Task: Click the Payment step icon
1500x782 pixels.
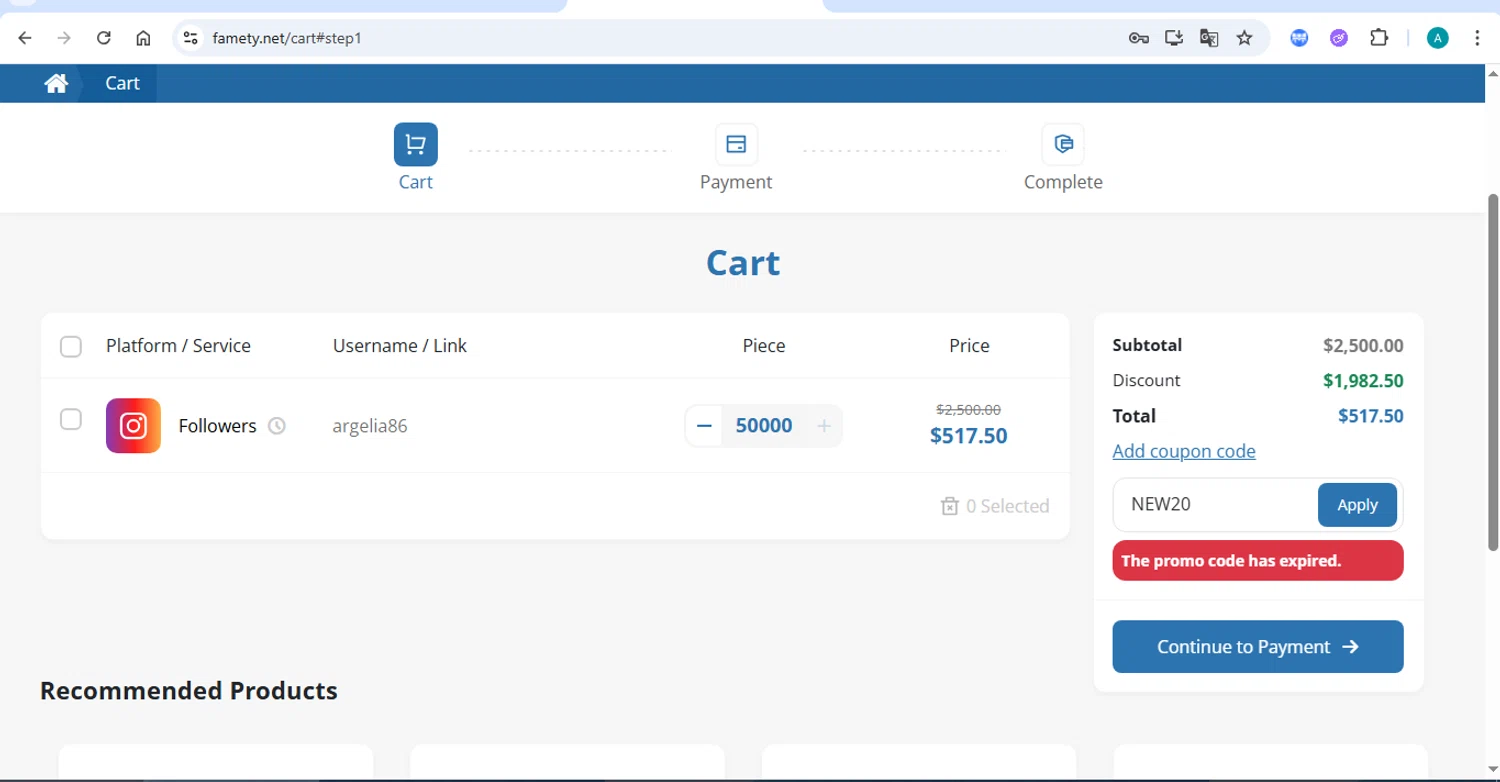Action: (736, 145)
